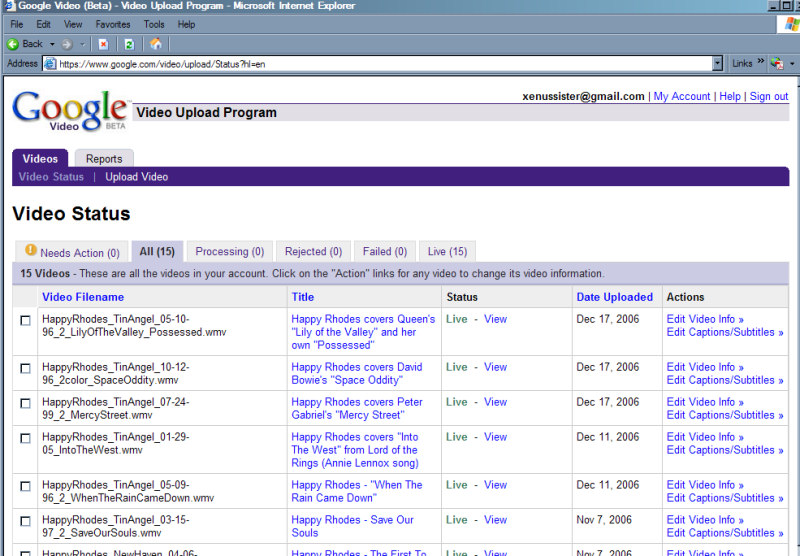800x556 pixels.
Task: Open the My Account link
Action: click(x=682, y=96)
